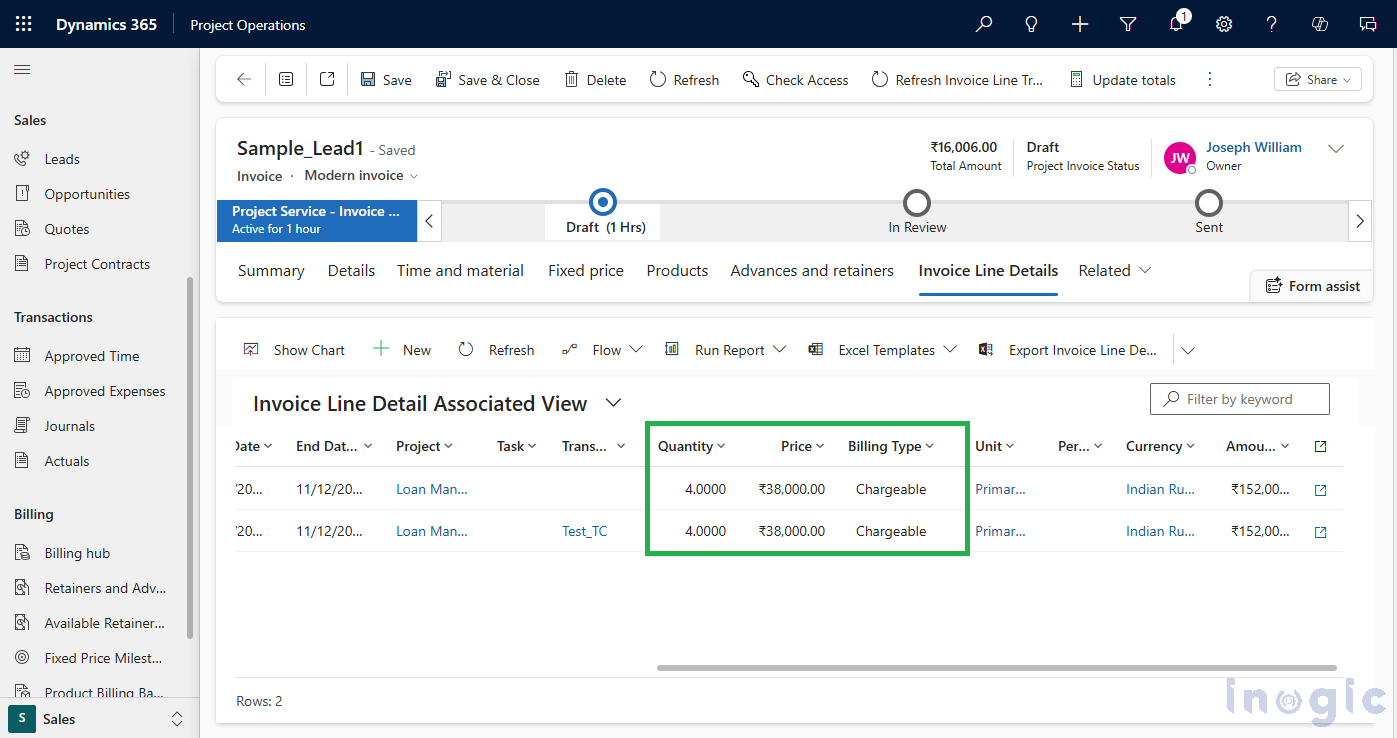
Task: Open the Invoice Line Details tab
Action: point(987,270)
